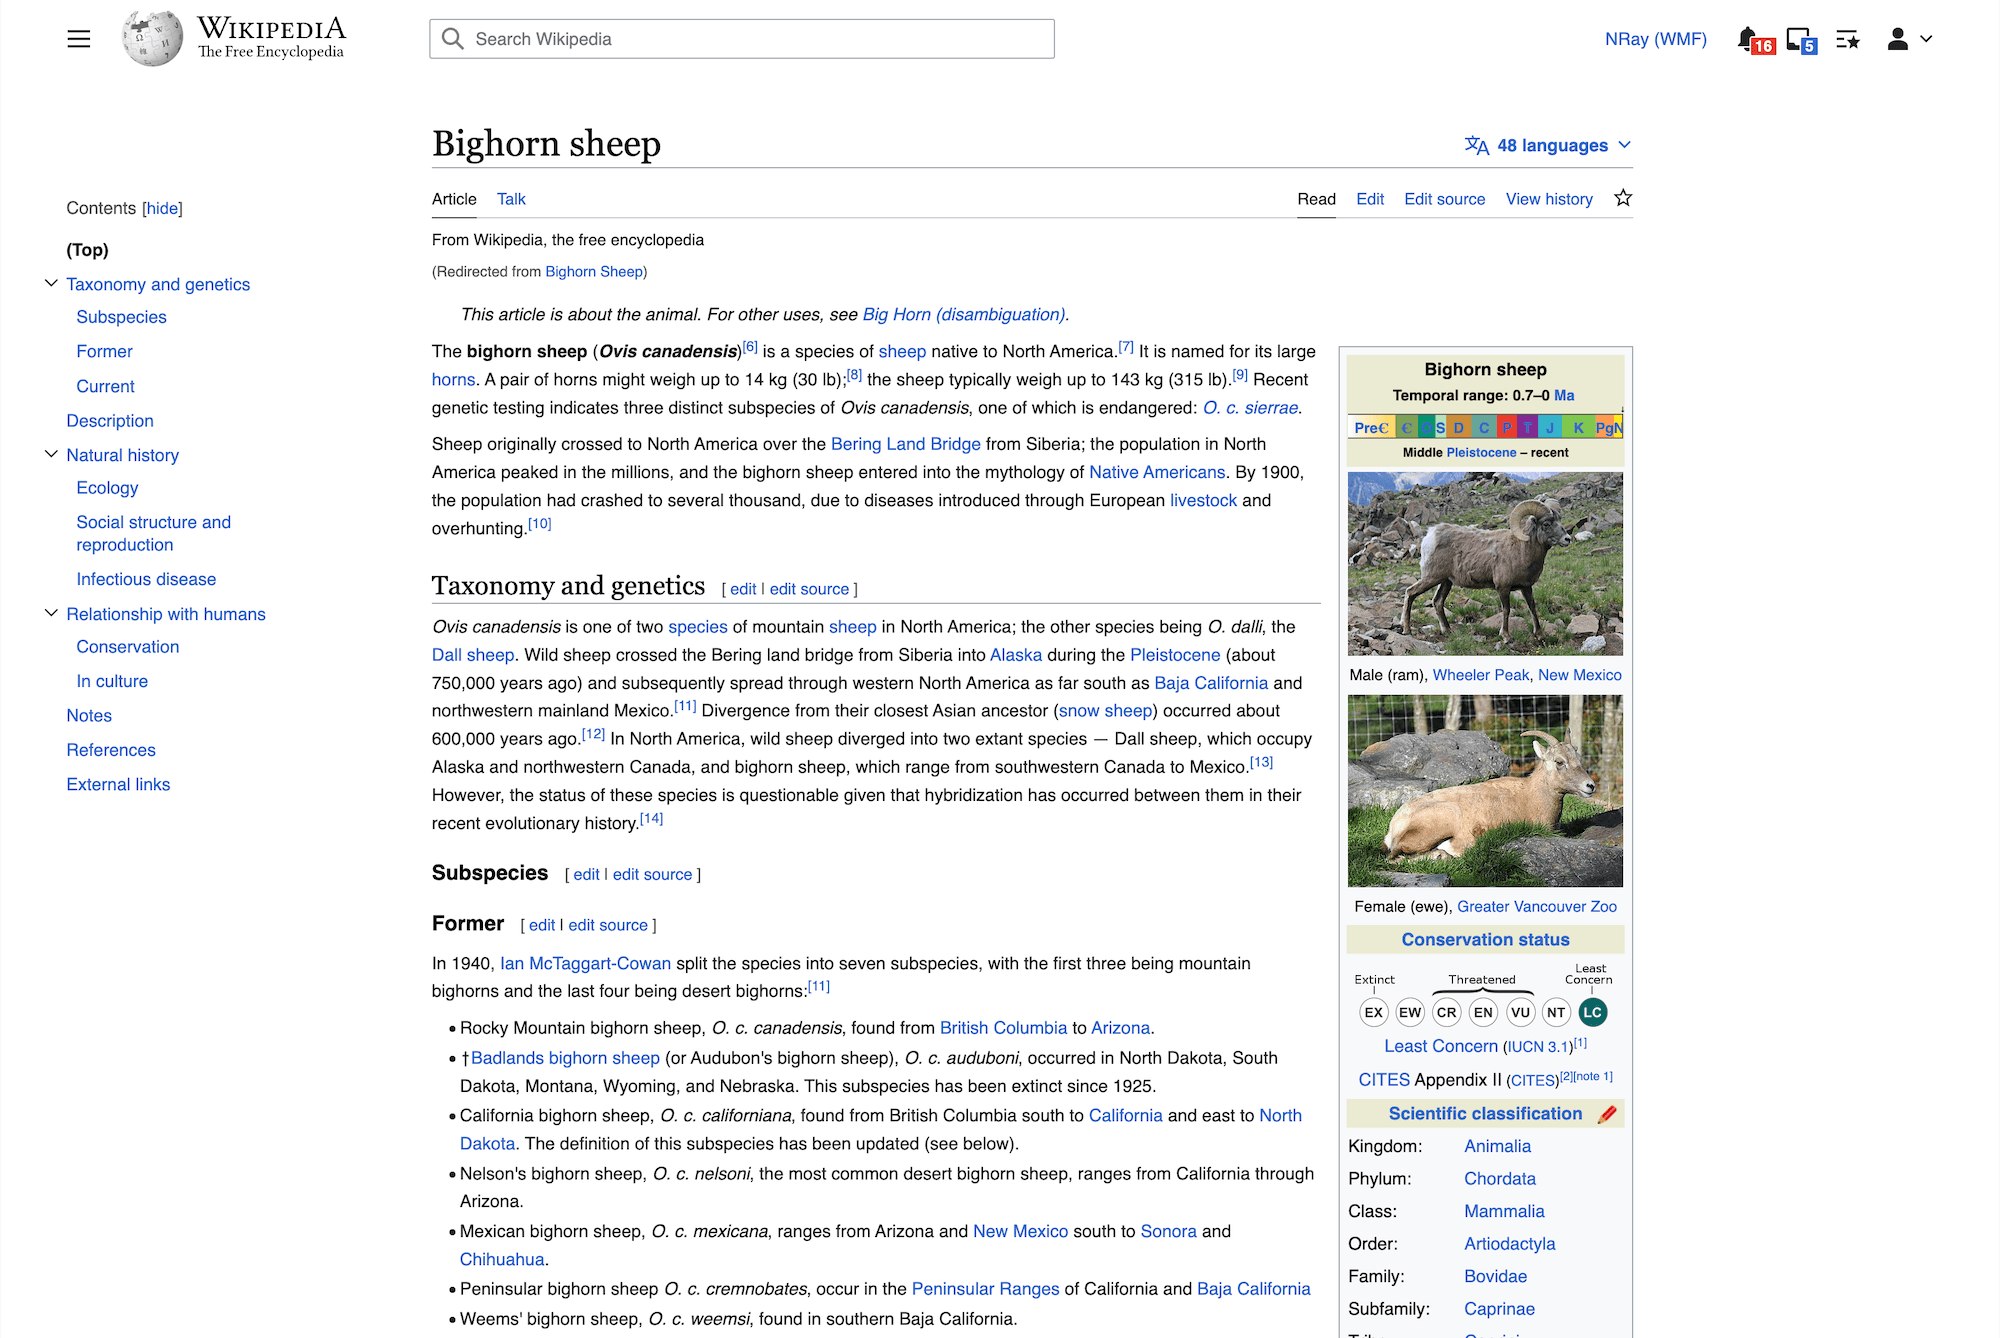Click the Search Wikipedia input field
Viewport: 2000px width, 1338px height.
[x=742, y=39]
